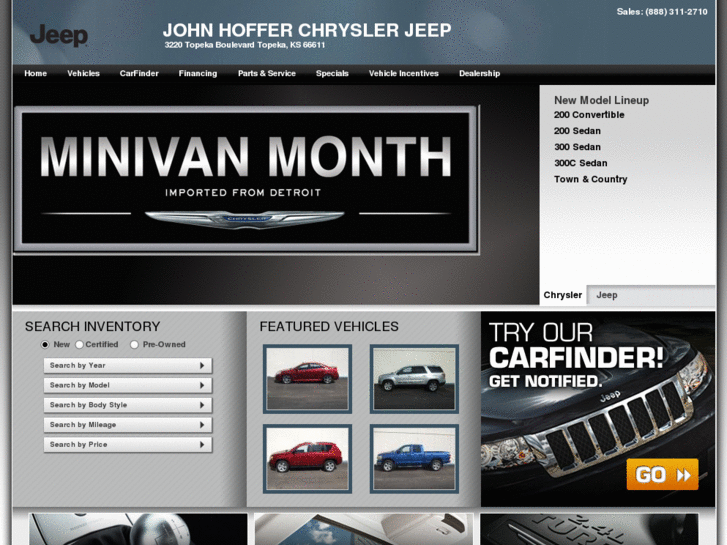
Task: Click the Try Our CarFinder promo text
Action: [x=576, y=355]
